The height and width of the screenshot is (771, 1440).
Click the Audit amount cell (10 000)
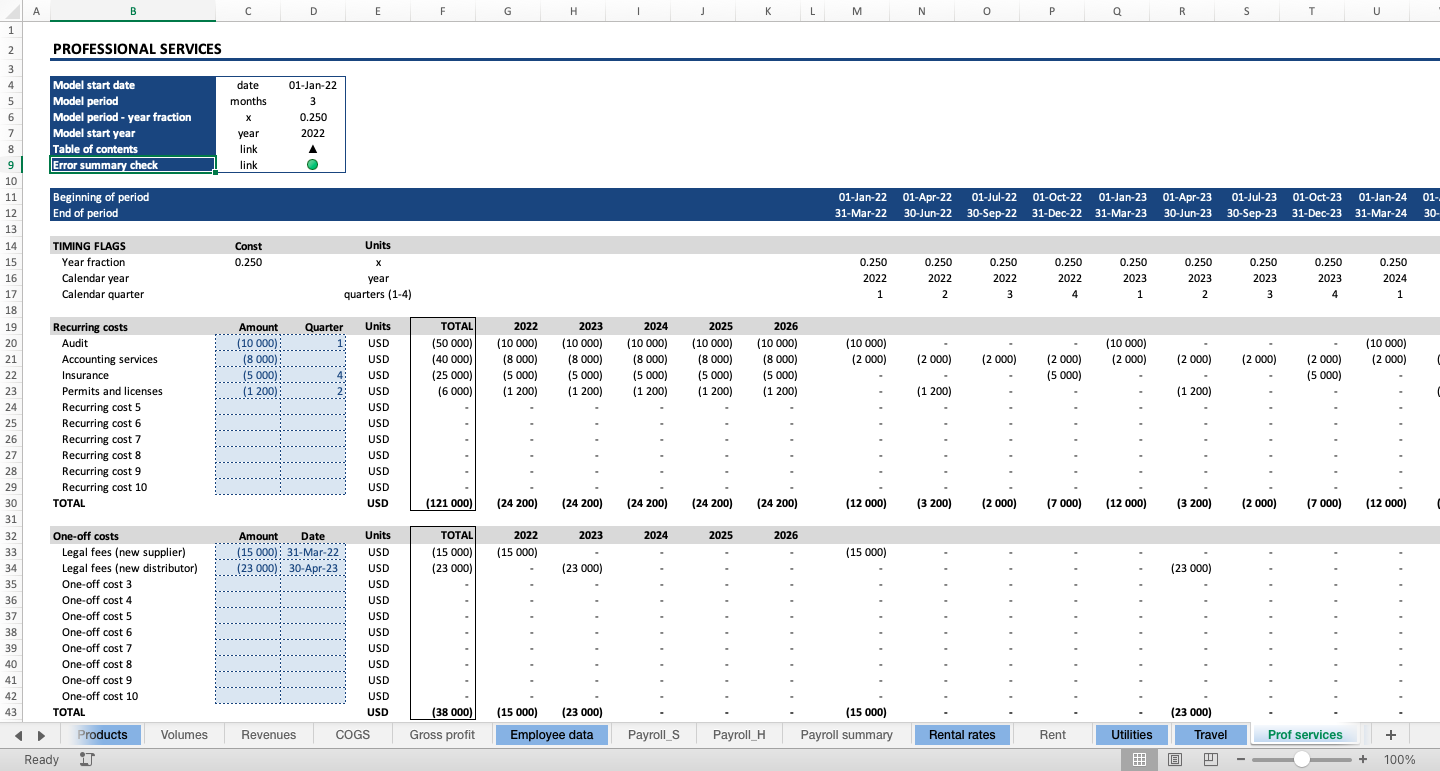248,343
